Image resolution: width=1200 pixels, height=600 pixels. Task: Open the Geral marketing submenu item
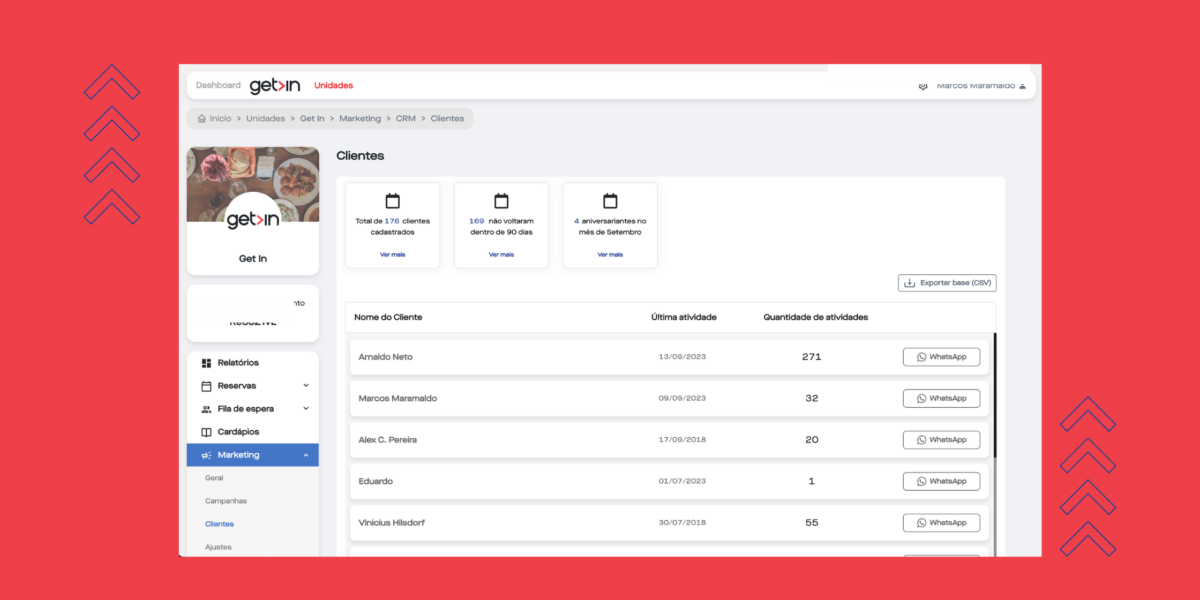pyautogui.click(x=214, y=478)
